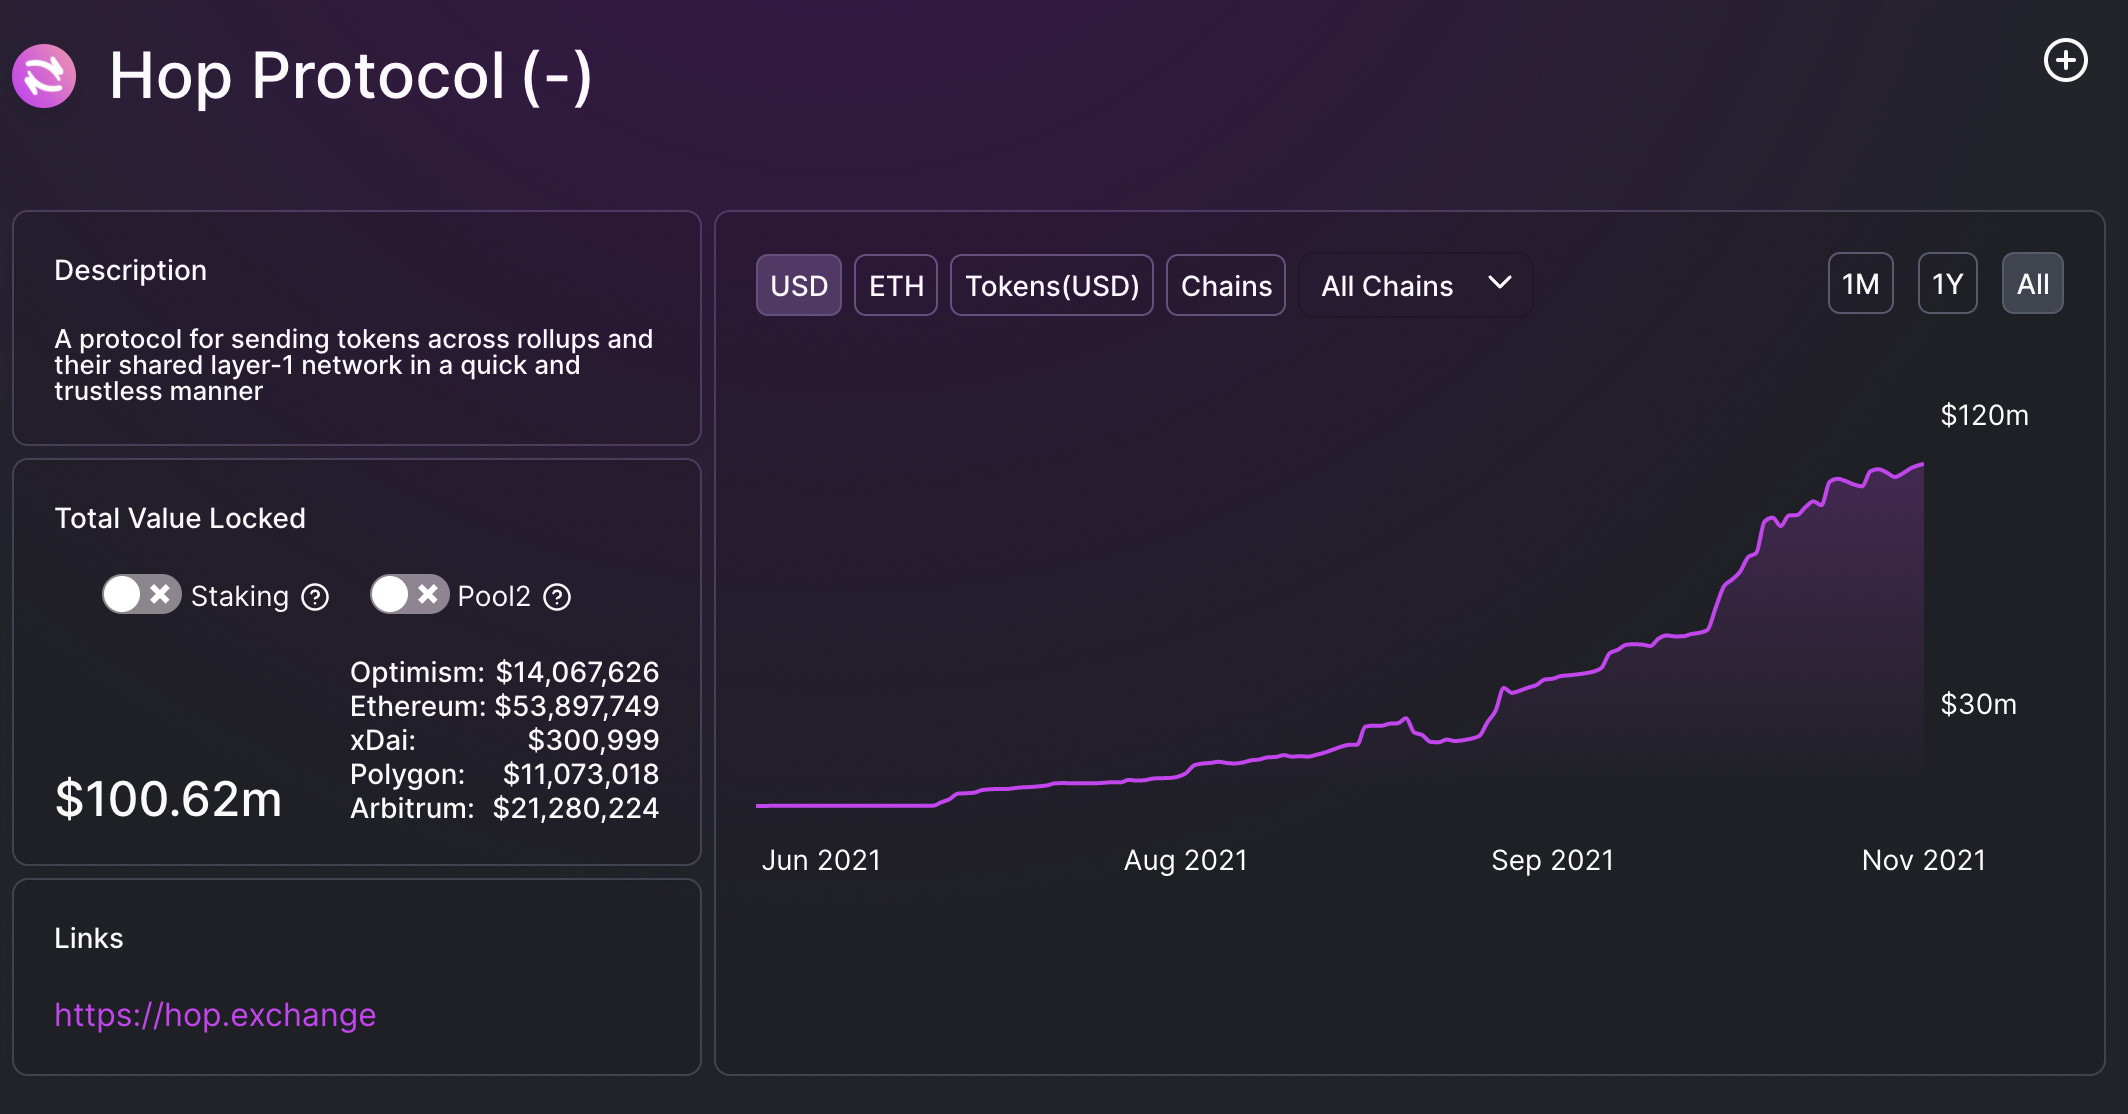Viewport: 2128px width, 1114px height.
Task: Toggle the Staking switch
Action: pos(141,595)
